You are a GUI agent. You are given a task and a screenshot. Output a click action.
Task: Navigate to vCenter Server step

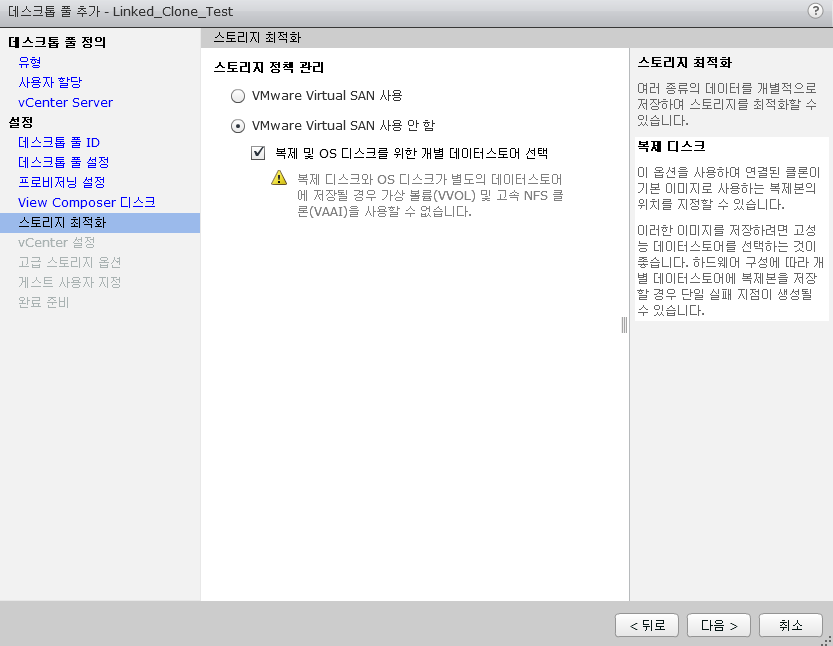click(x=65, y=103)
